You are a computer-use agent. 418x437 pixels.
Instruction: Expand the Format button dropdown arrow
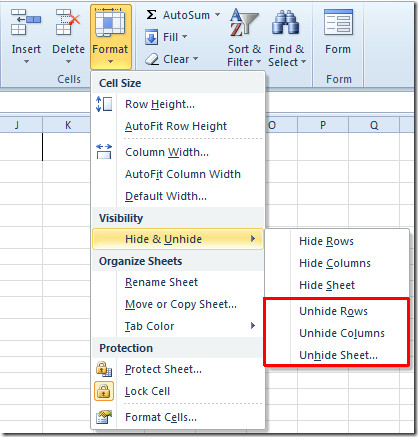[110, 62]
